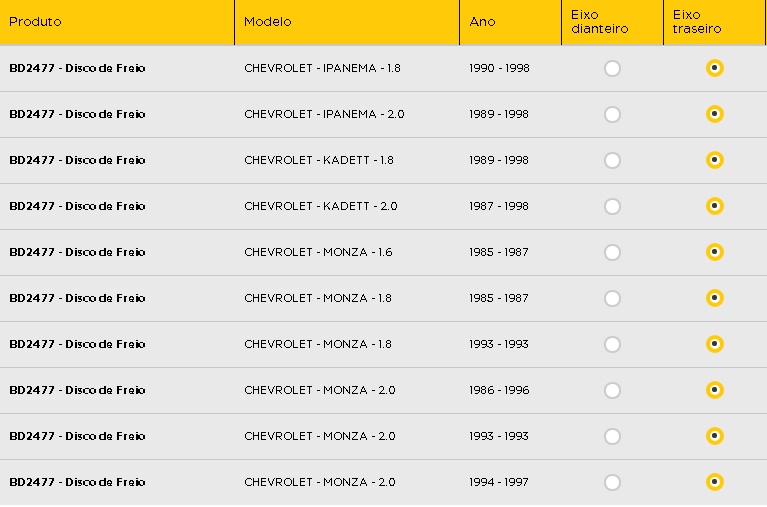The width and height of the screenshot is (767, 507).
Task: Select rear axle for MONZA 2.0 1994-1997
Action: pyautogui.click(x=715, y=482)
